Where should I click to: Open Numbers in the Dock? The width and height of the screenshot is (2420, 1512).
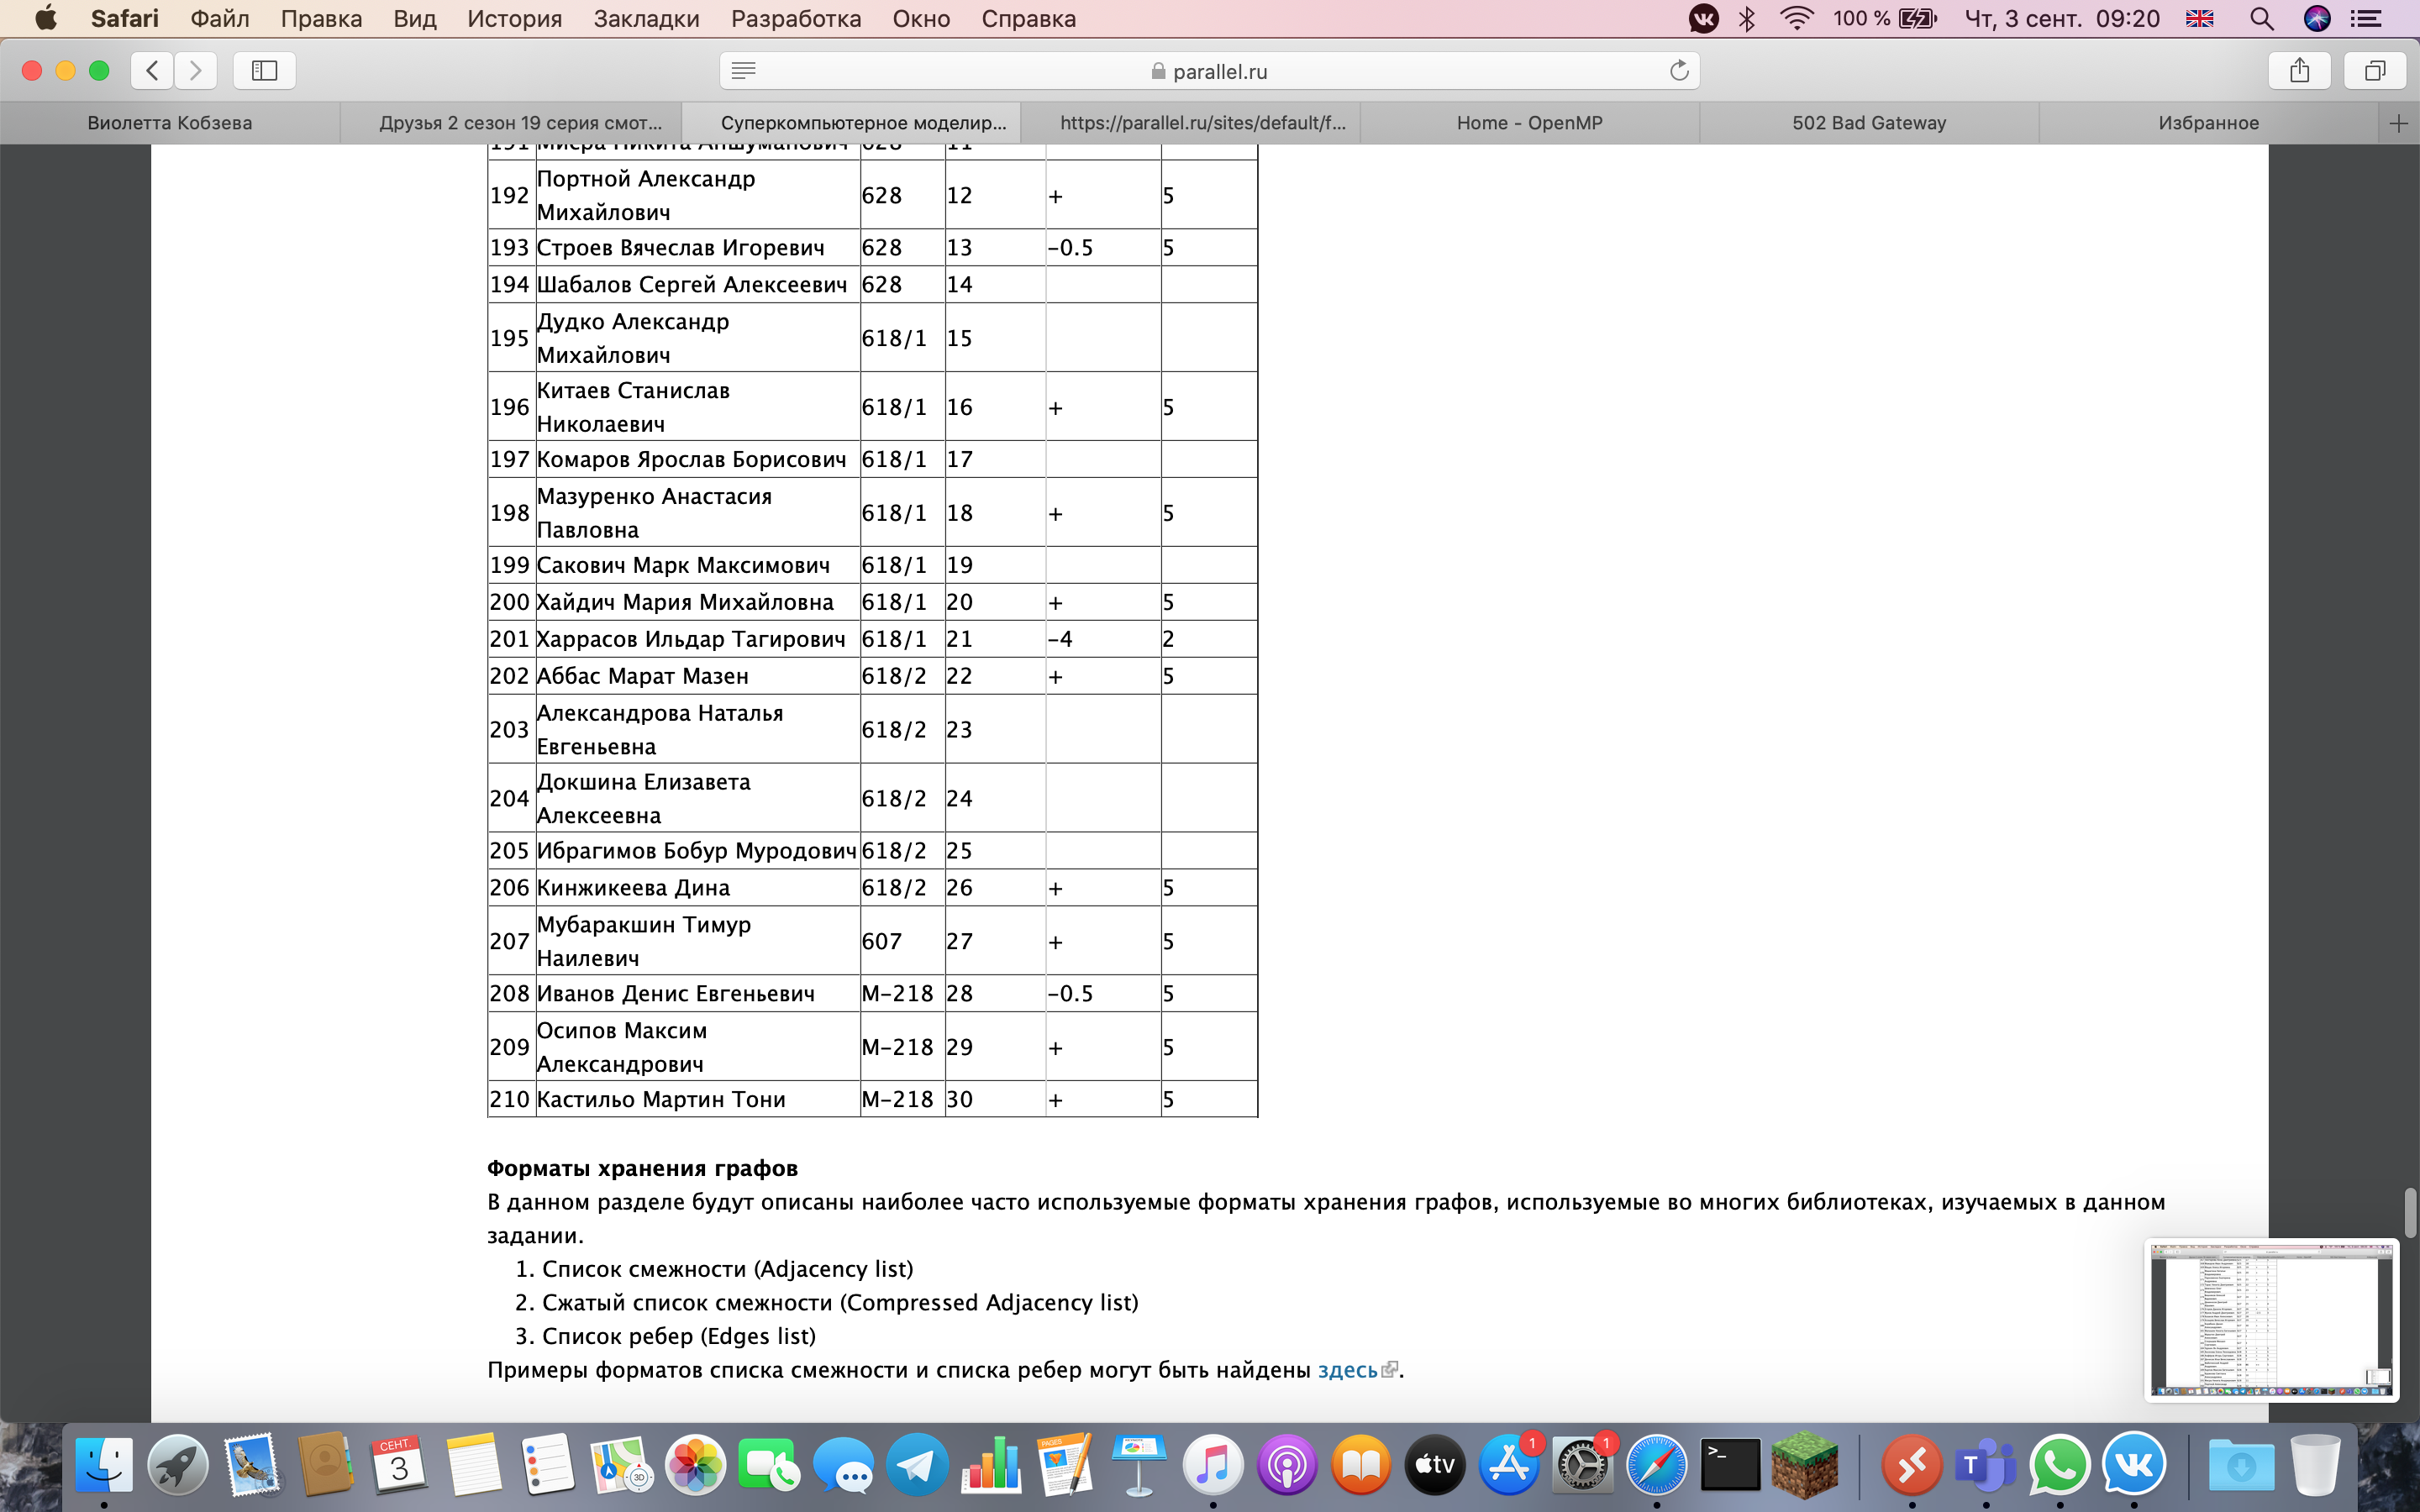click(x=991, y=1466)
